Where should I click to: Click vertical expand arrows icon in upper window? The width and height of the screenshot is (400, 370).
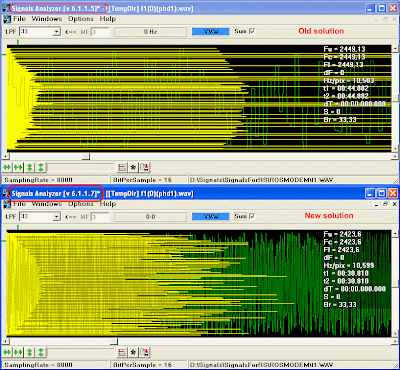(x=29, y=167)
